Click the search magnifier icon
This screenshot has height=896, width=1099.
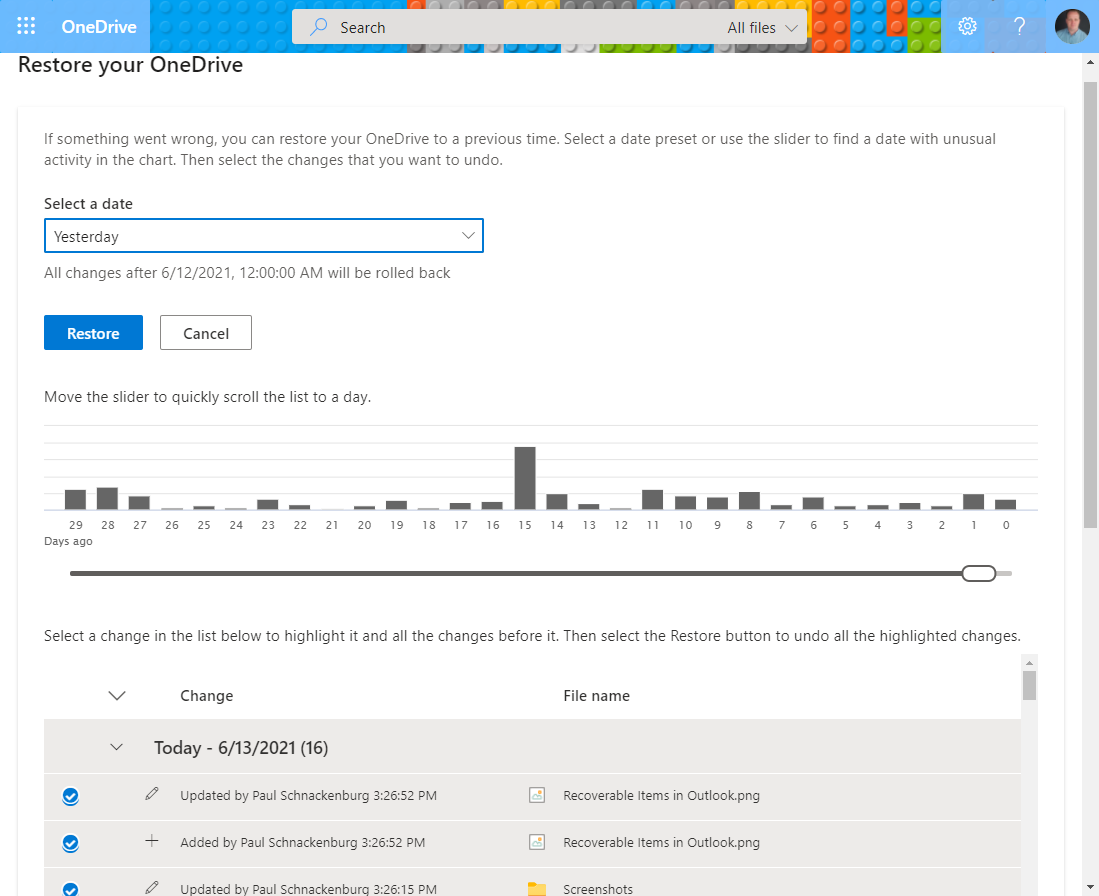(319, 27)
